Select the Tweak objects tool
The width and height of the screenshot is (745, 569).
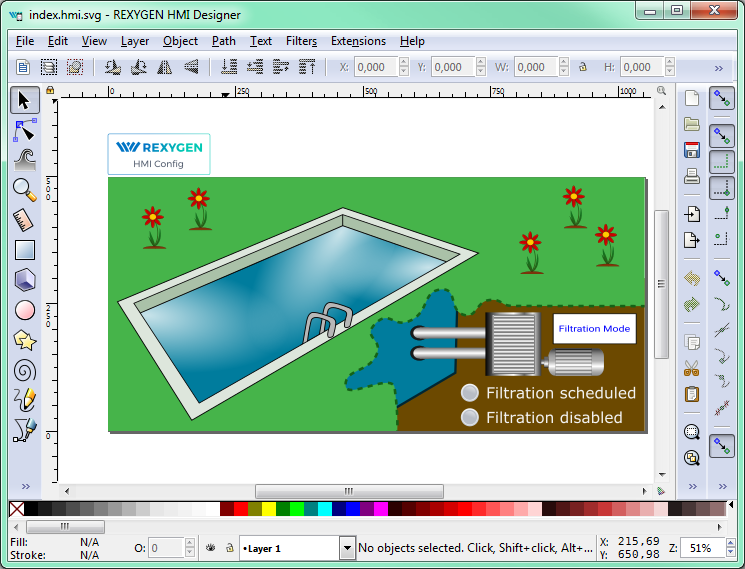(x=25, y=160)
